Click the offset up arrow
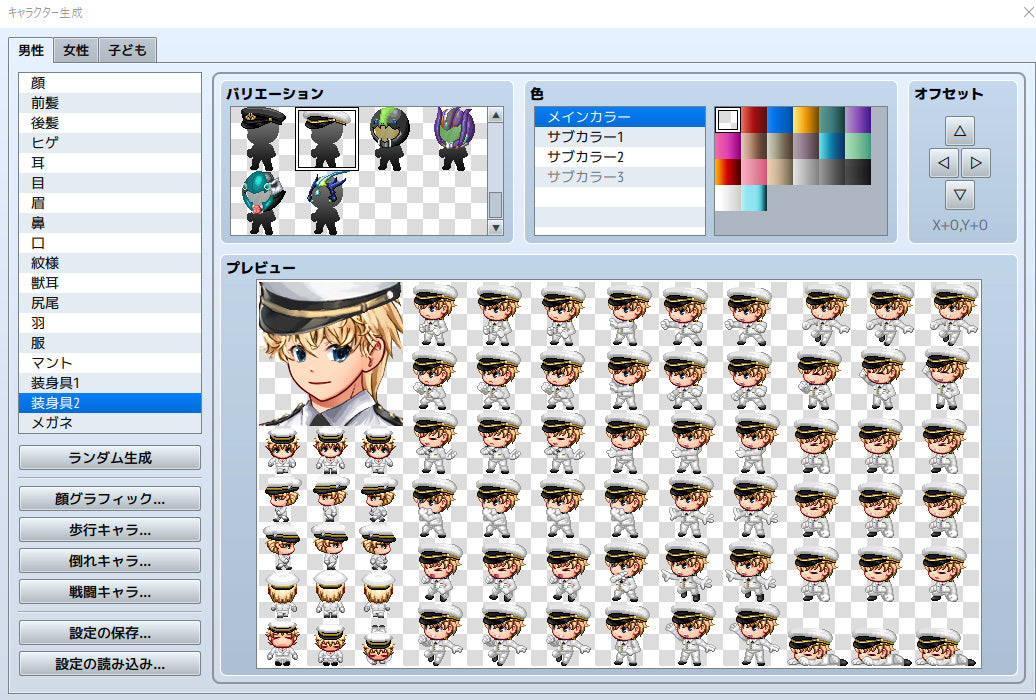Image resolution: width=1036 pixels, height=700 pixels. tap(960, 131)
